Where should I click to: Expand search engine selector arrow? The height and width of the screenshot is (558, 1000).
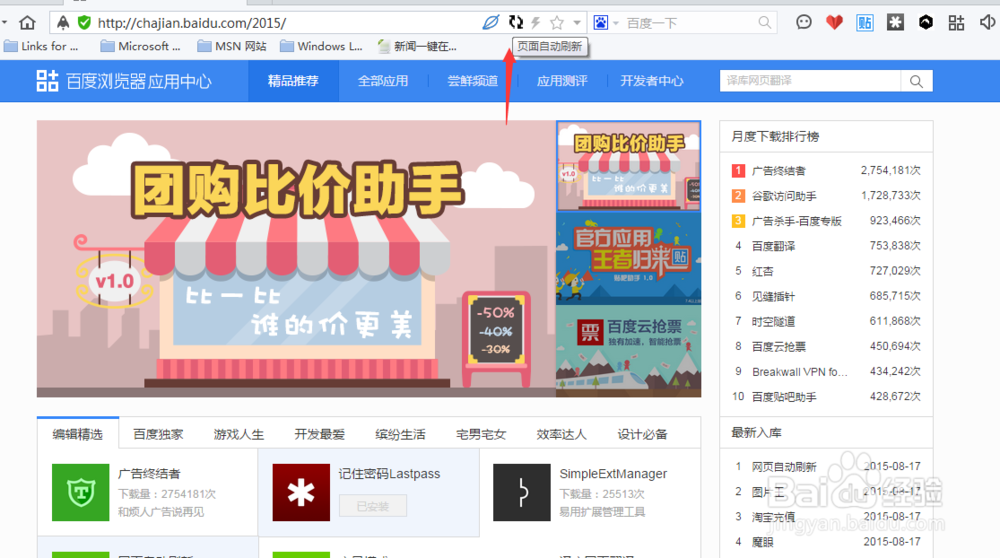click(616, 24)
